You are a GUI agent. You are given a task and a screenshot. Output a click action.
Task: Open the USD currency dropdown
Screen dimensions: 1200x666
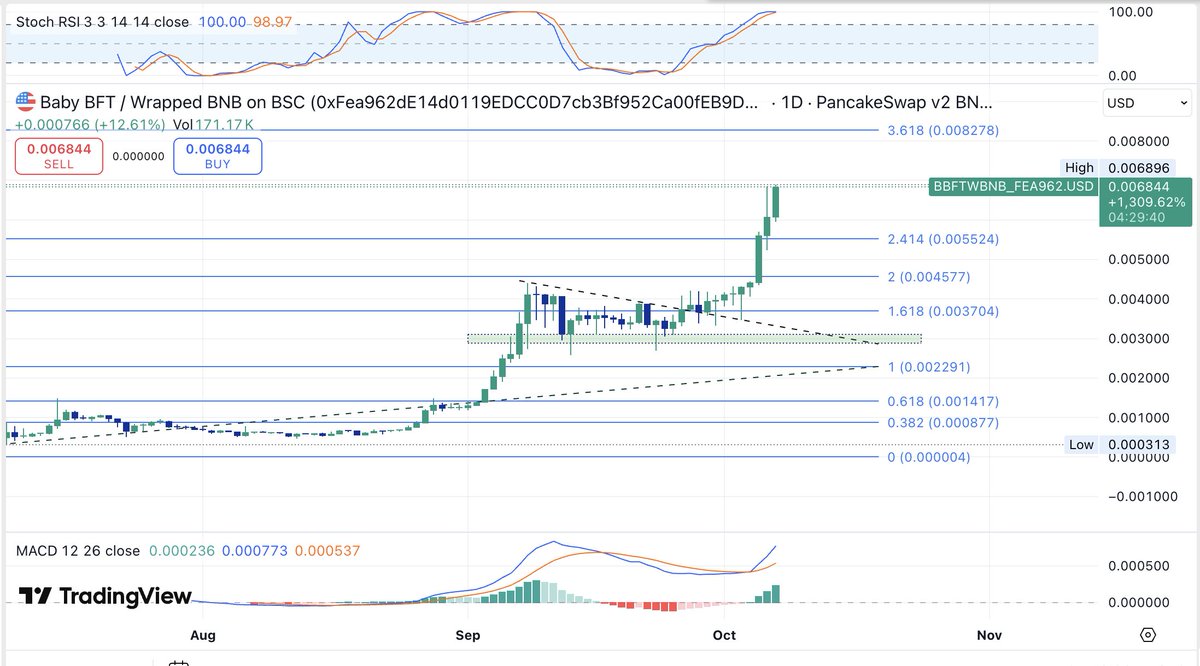[x=1147, y=103]
